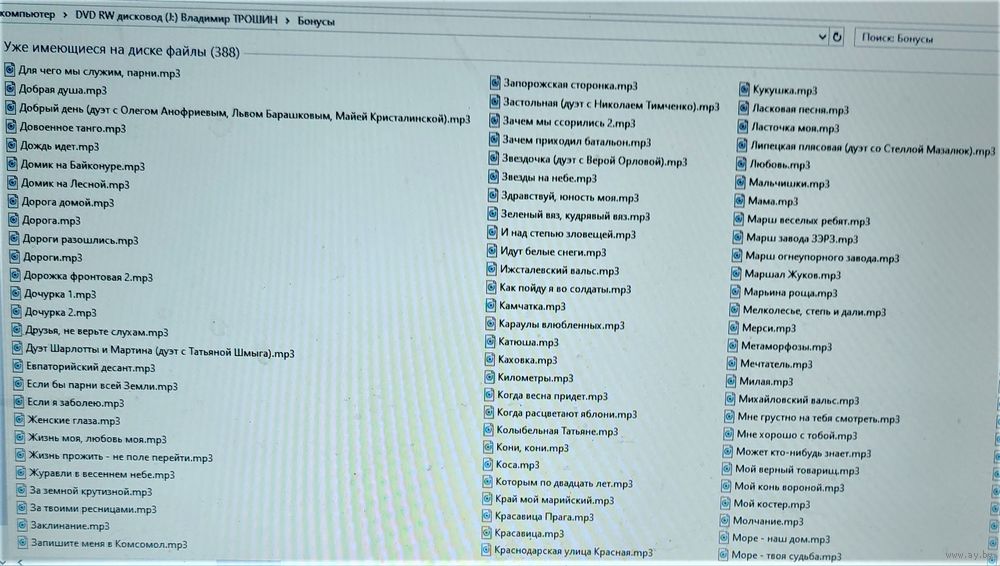Click the icon of Довоенное танго.mp3

[10, 126]
